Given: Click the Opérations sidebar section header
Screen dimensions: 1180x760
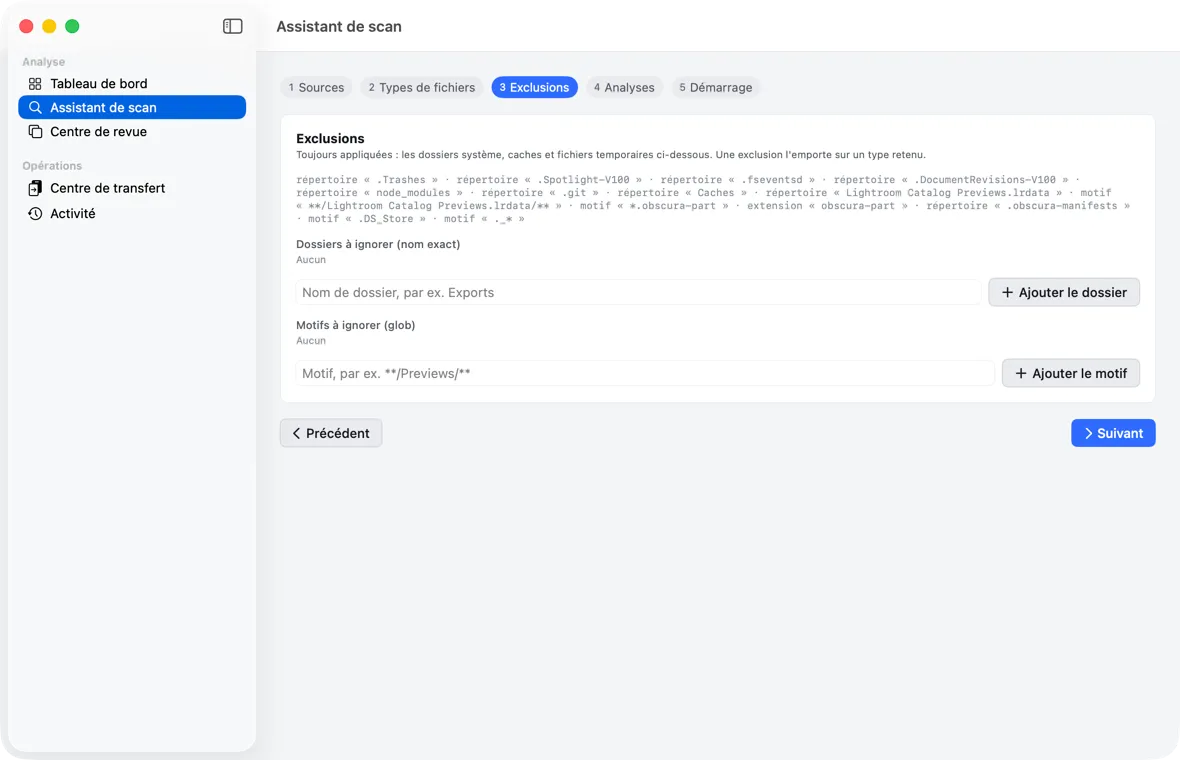Looking at the screenshot, I should pyautogui.click(x=52, y=166).
